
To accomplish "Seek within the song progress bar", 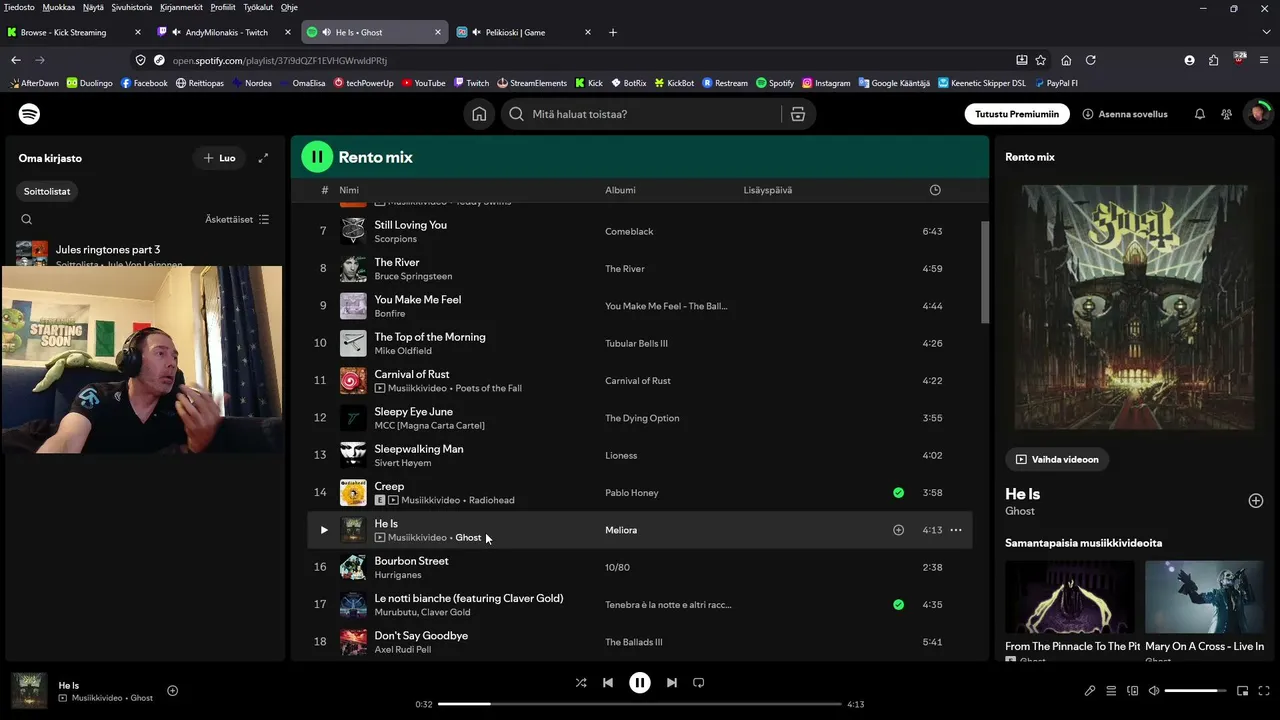I will pos(640,704).
